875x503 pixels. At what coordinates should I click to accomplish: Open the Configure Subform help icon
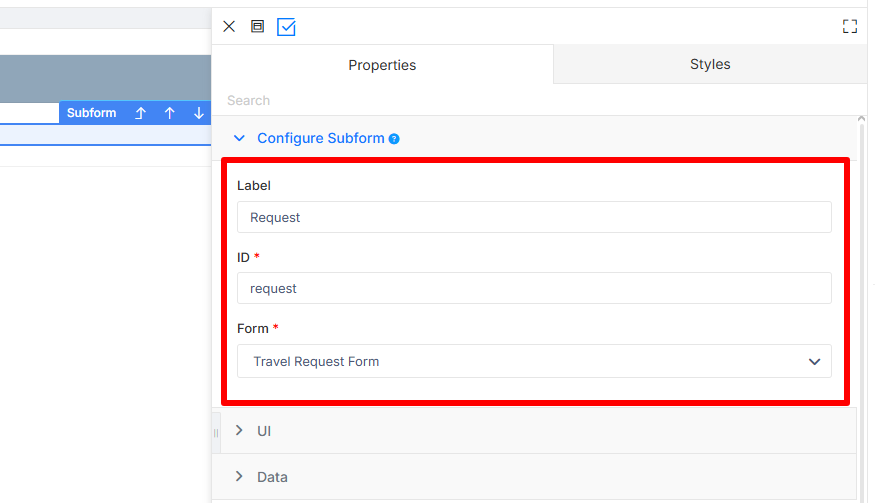pyautogui.click(x=394, y=138)
